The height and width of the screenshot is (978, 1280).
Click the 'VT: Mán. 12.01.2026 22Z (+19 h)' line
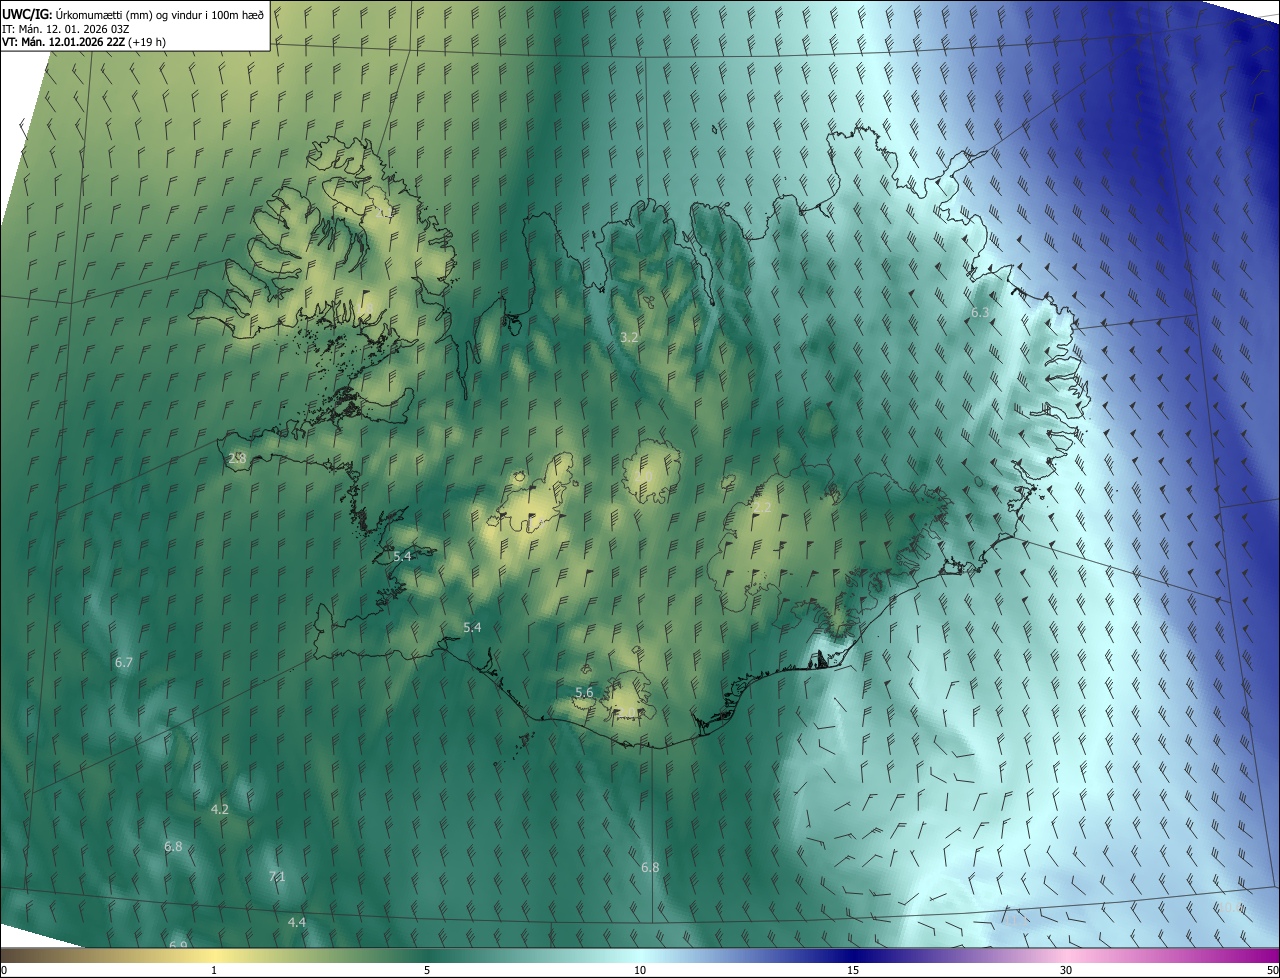(86, 43)
